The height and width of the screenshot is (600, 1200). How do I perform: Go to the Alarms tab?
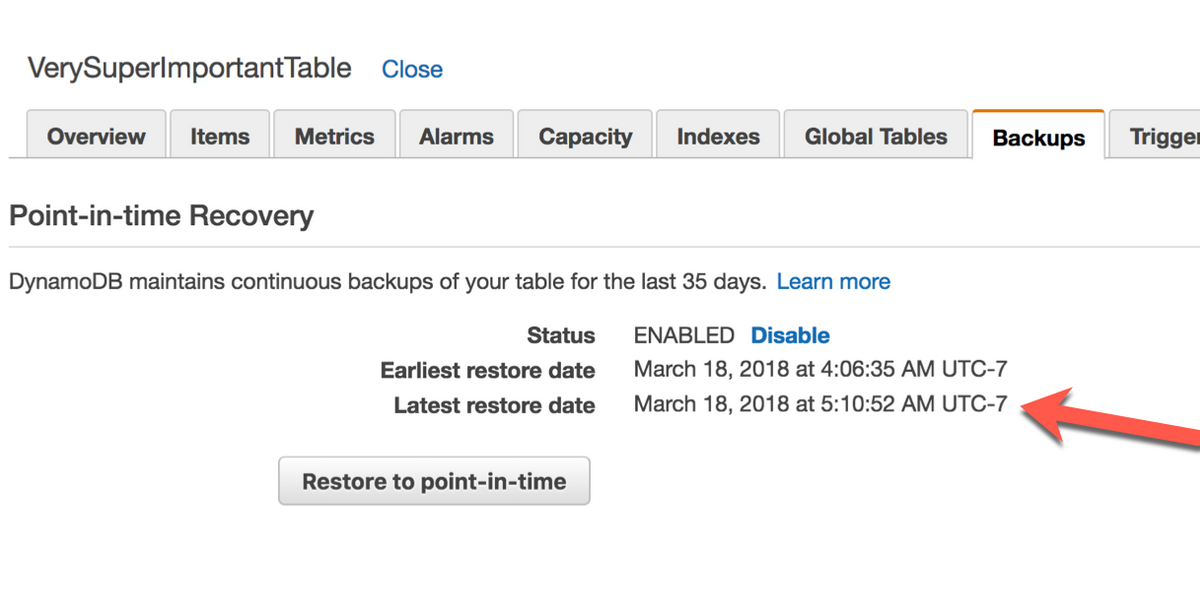(x=456, y=137)
